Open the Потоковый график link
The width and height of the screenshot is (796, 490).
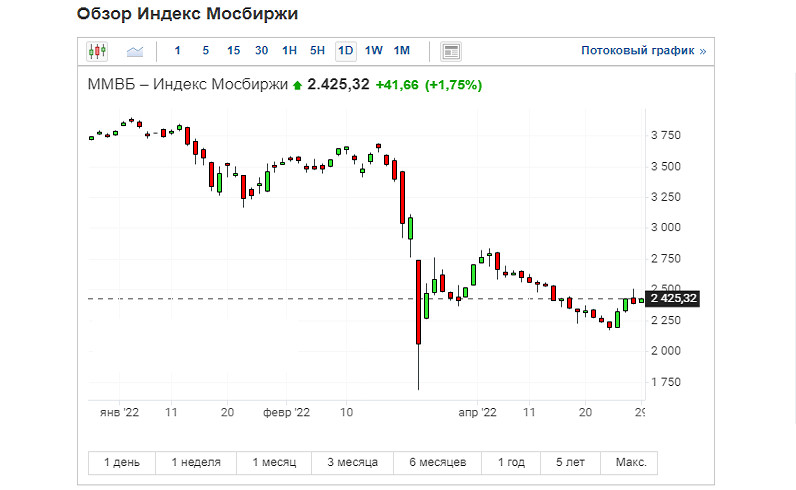pos(643,51)
